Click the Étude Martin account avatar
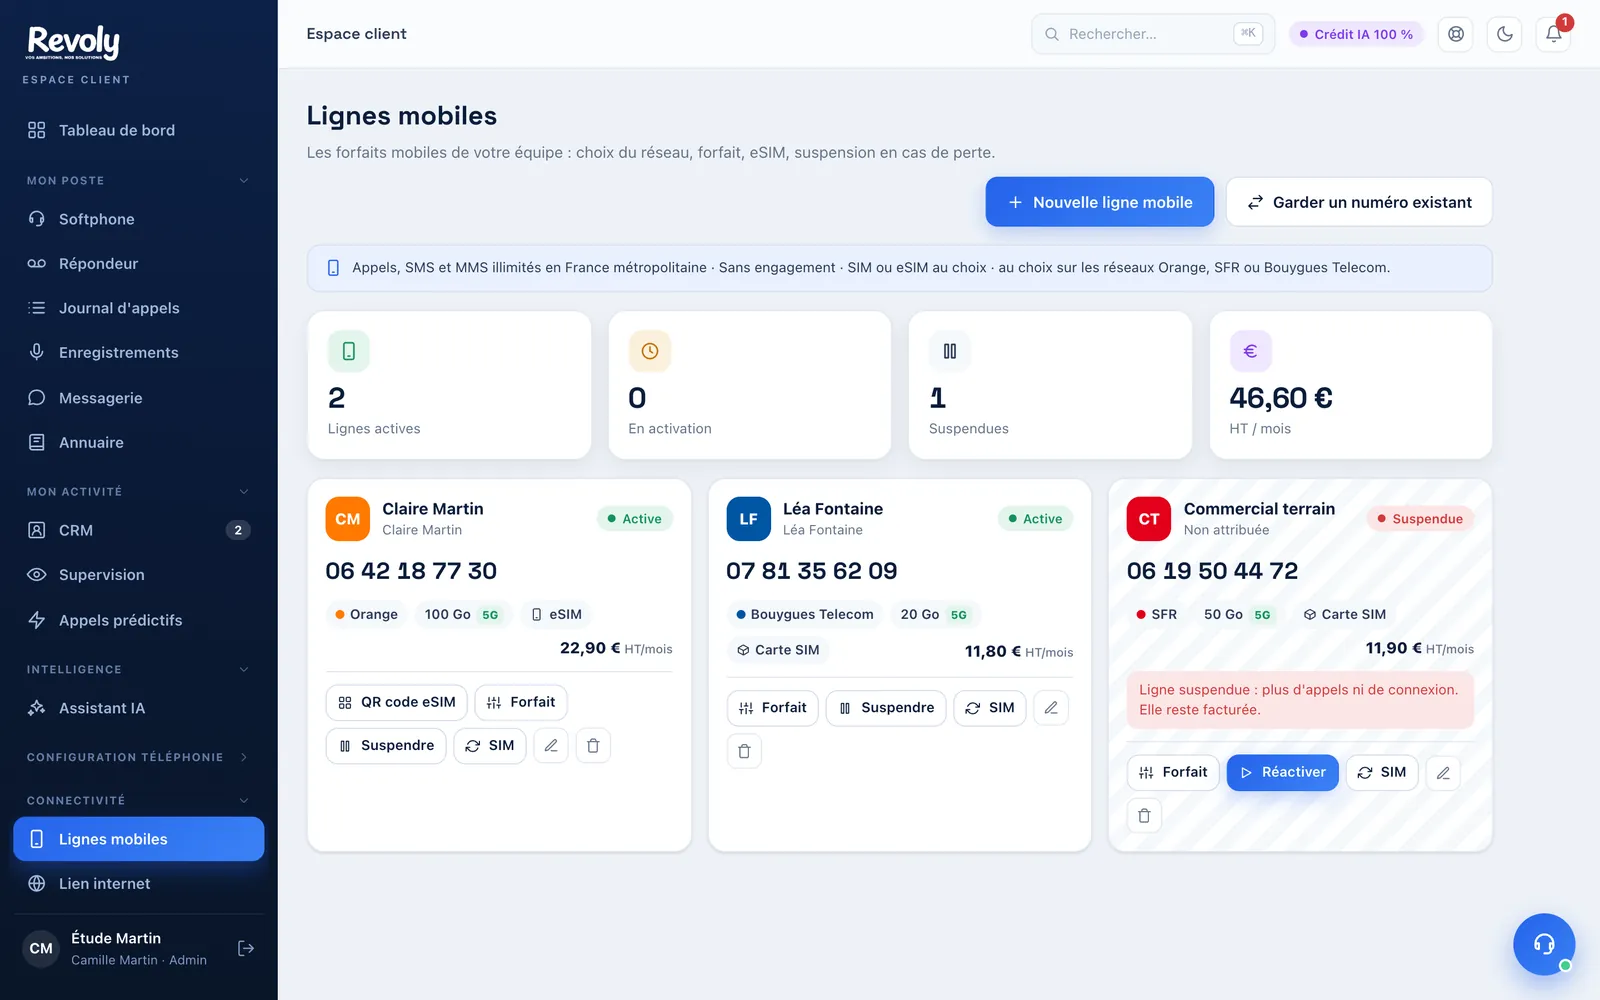Image resolution: width=1600 pixels, height=1000 pixels. tap(41, 948)
